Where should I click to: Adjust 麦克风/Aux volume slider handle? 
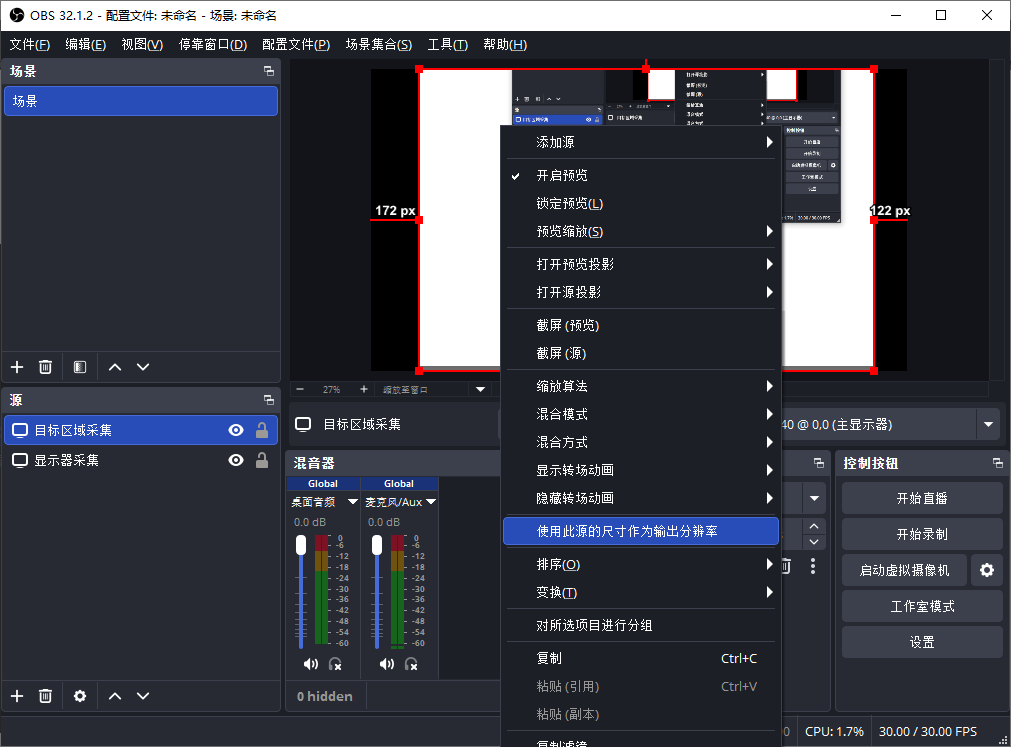click(377, 545)
